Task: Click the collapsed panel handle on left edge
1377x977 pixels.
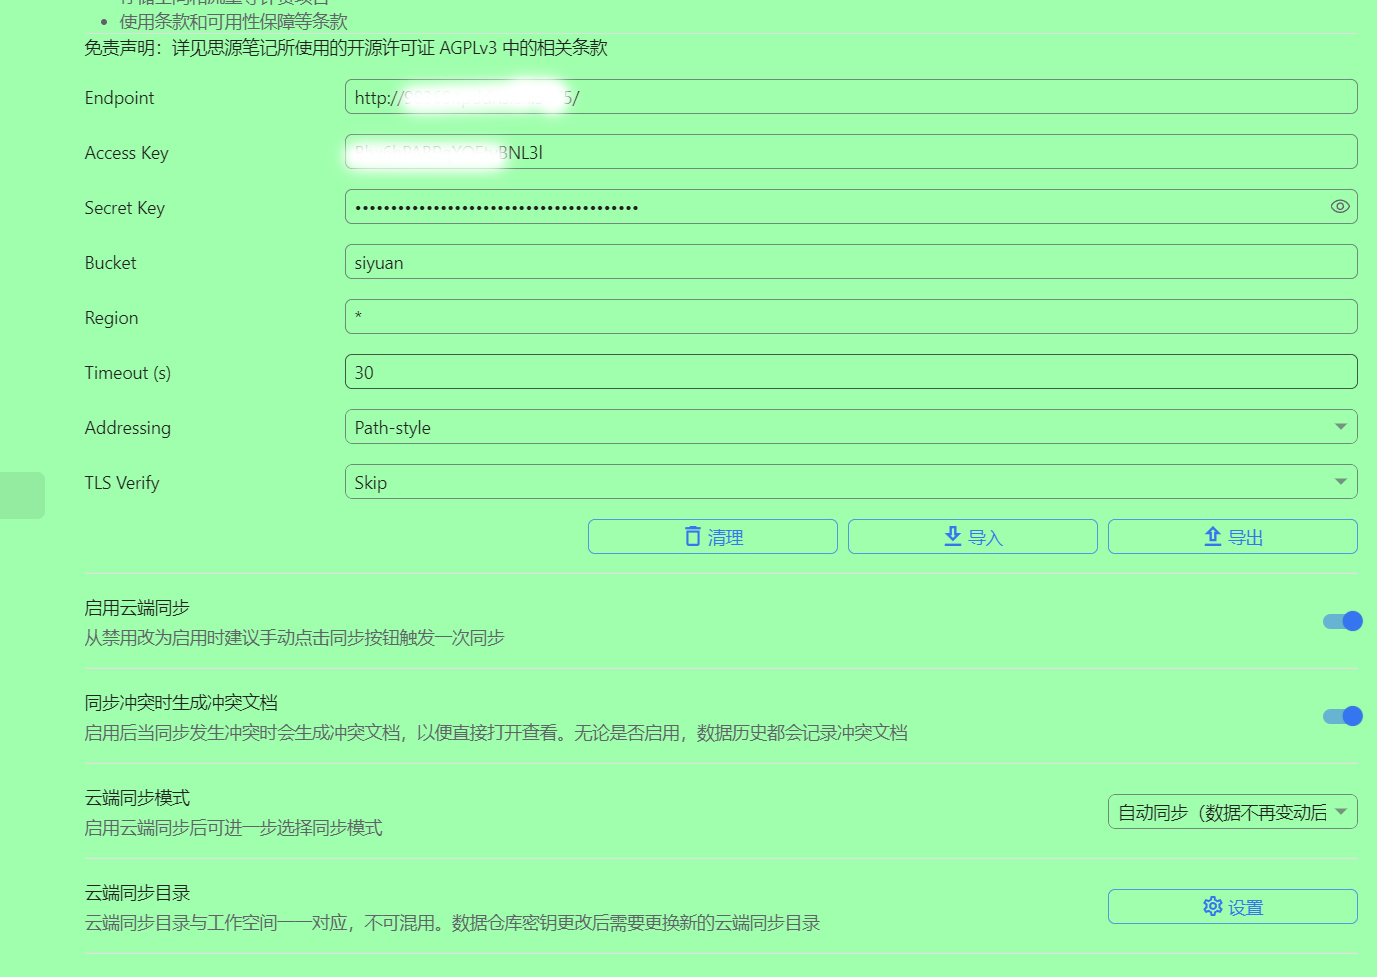Action: (x=21, y=494)
